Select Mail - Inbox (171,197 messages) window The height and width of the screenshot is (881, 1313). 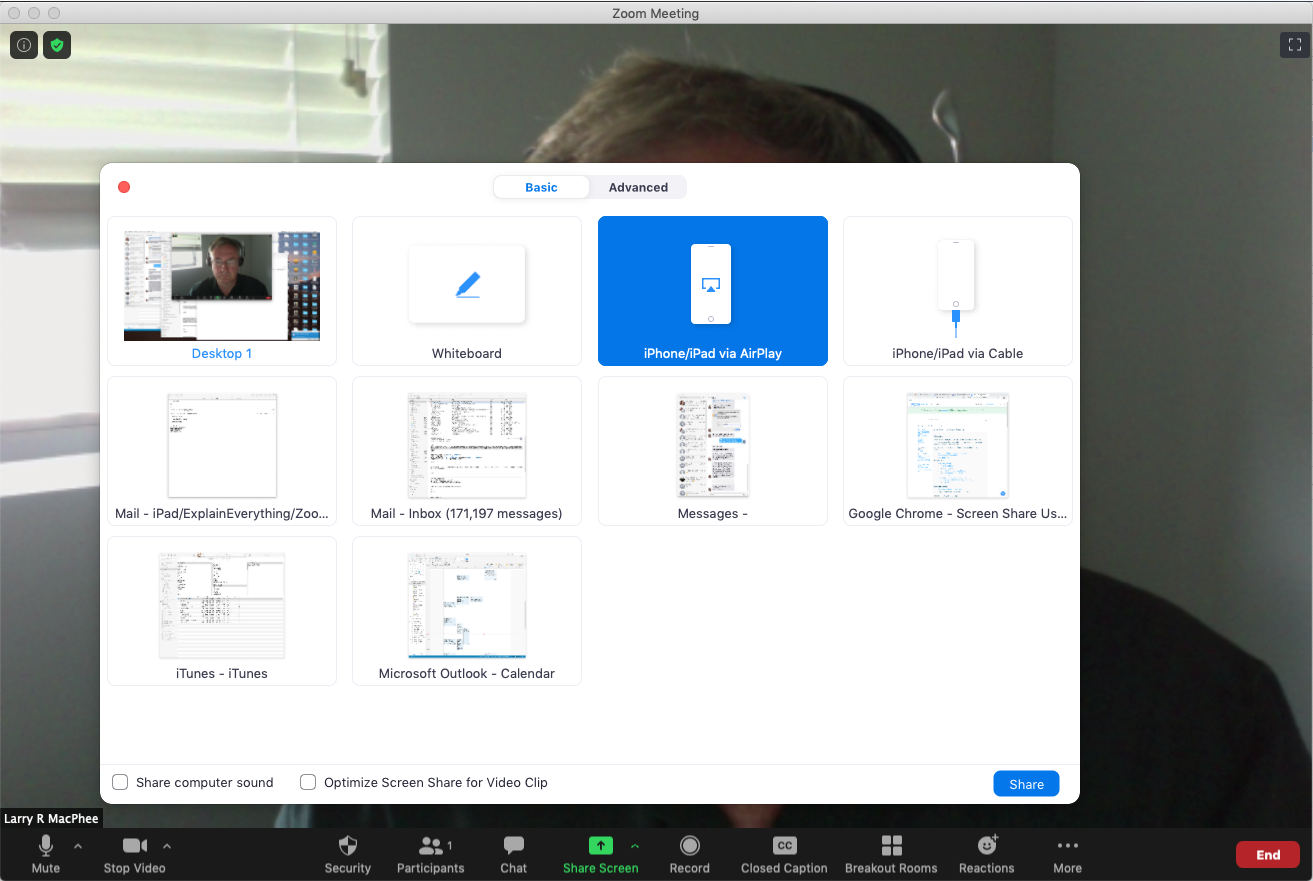click(x=467, y=451)
